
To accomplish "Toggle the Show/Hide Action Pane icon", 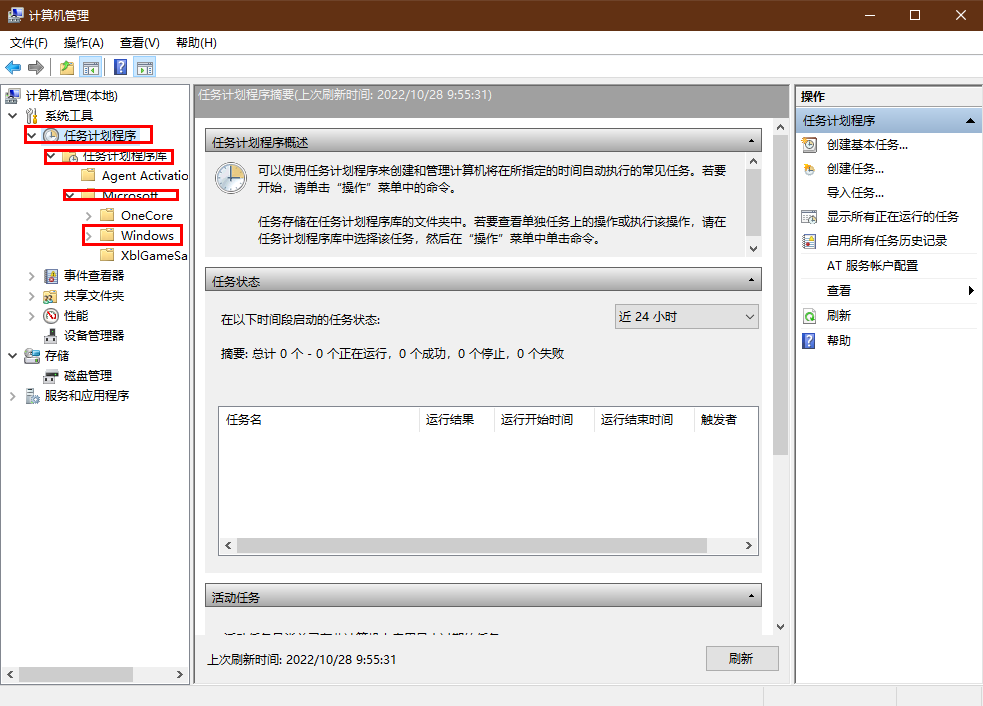I will 145,68.
